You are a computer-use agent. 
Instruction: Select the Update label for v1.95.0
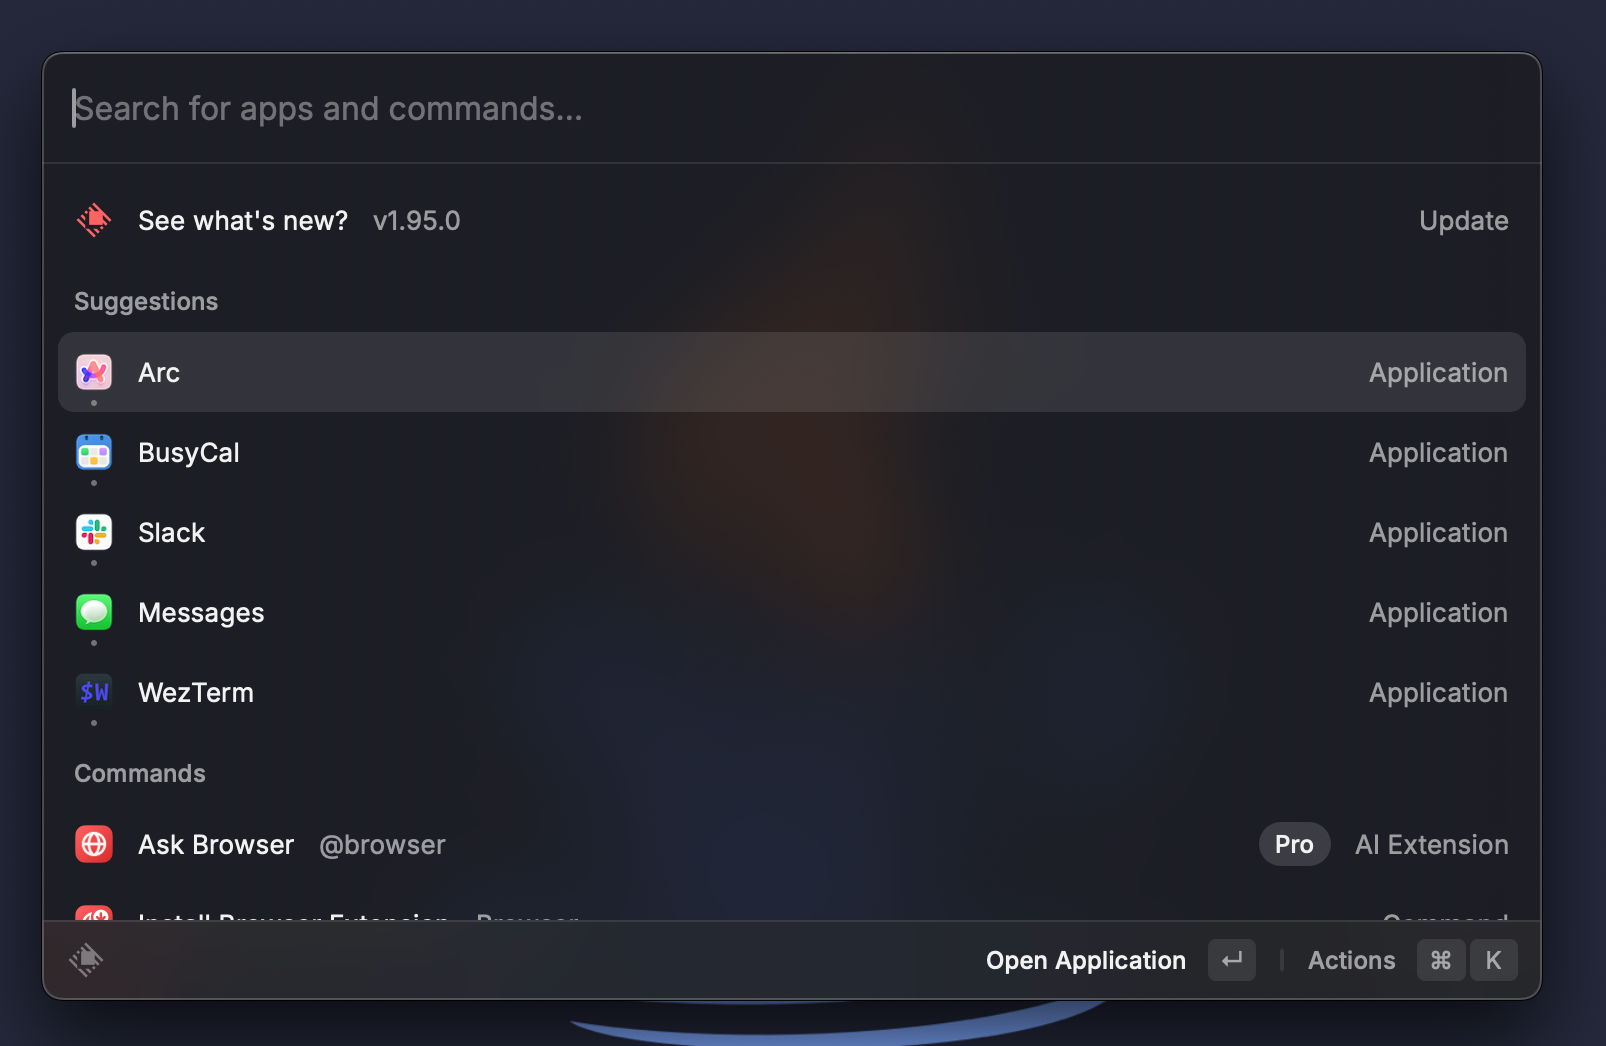tap(1463, 221)
